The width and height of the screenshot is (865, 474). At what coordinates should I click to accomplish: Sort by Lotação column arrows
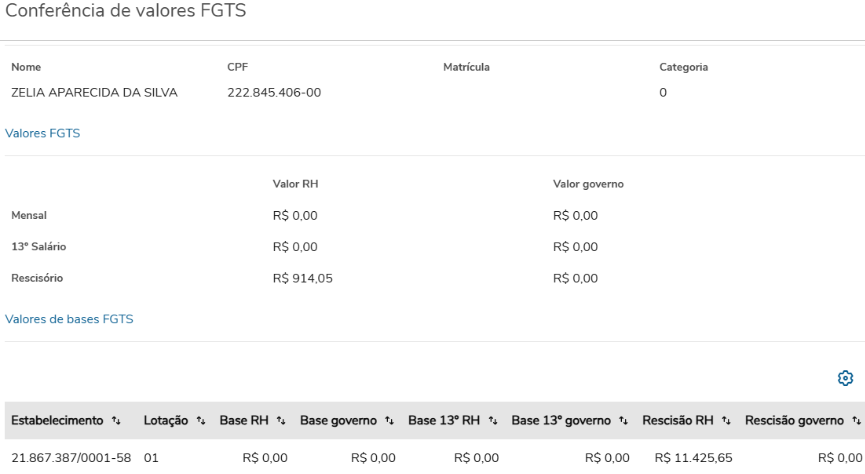coord(201,421)
